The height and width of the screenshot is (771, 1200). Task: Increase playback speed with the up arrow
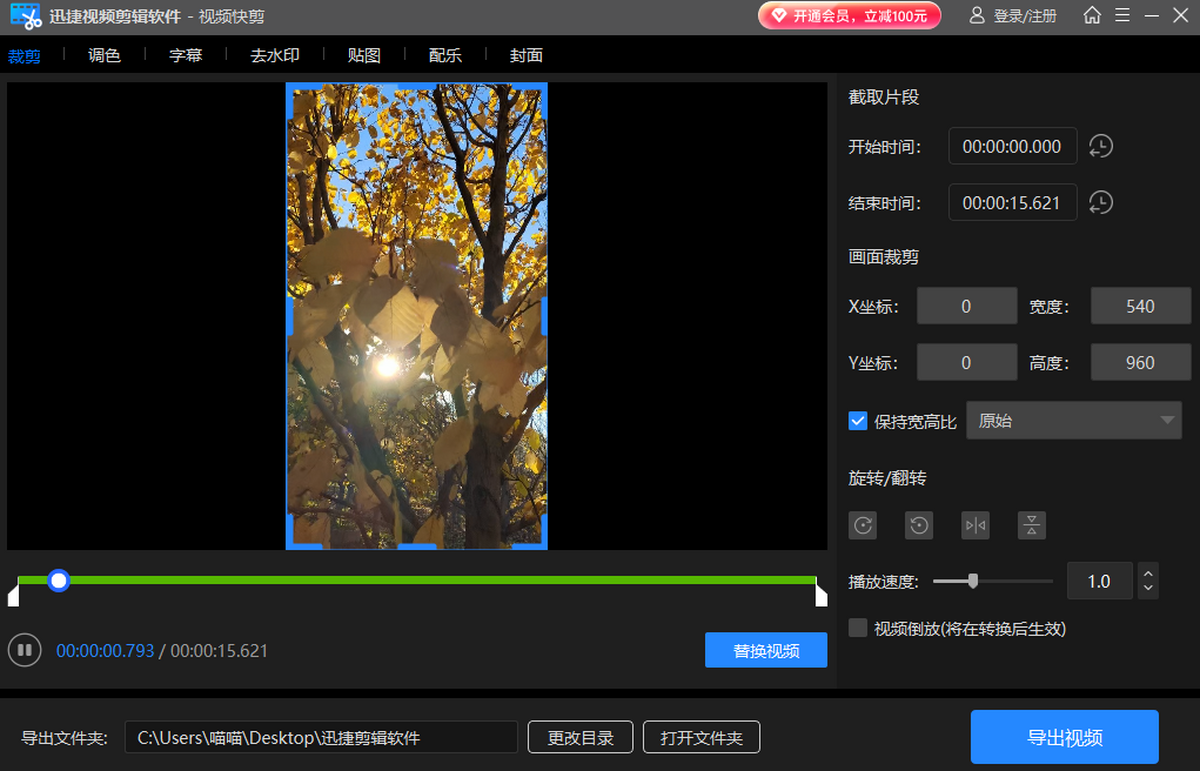point(1148,573)
